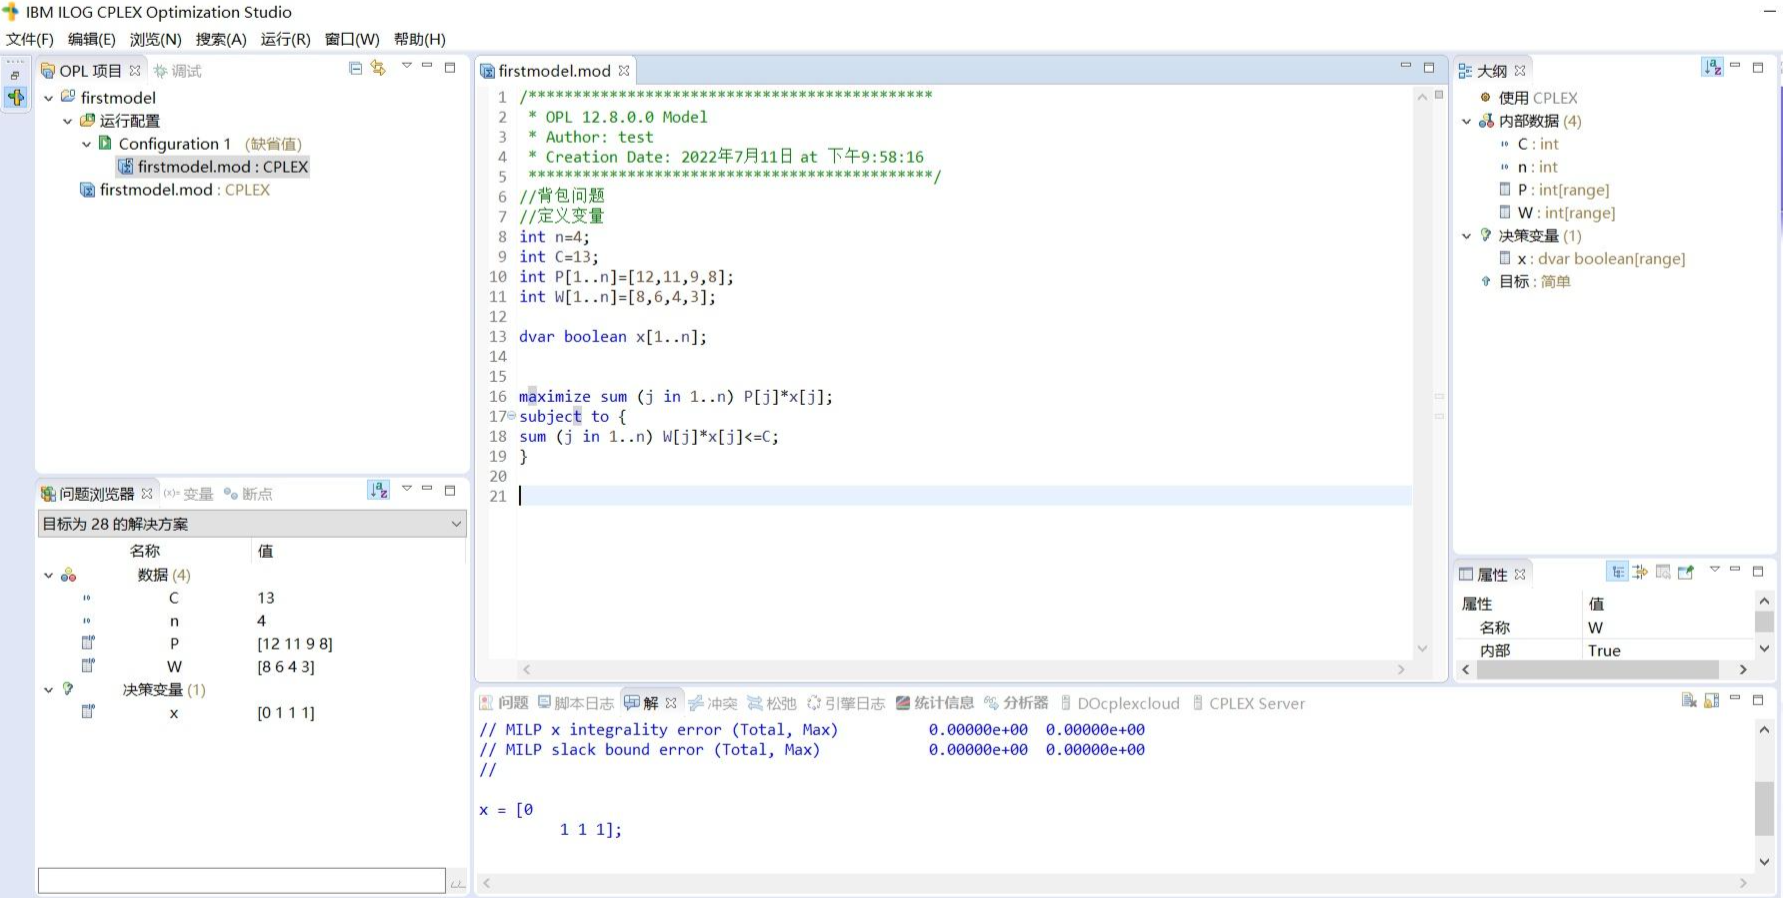Viewport: 1783px width, 898px height.
Task: Collapse the 运行配置 folder
Action: [68, 121]
